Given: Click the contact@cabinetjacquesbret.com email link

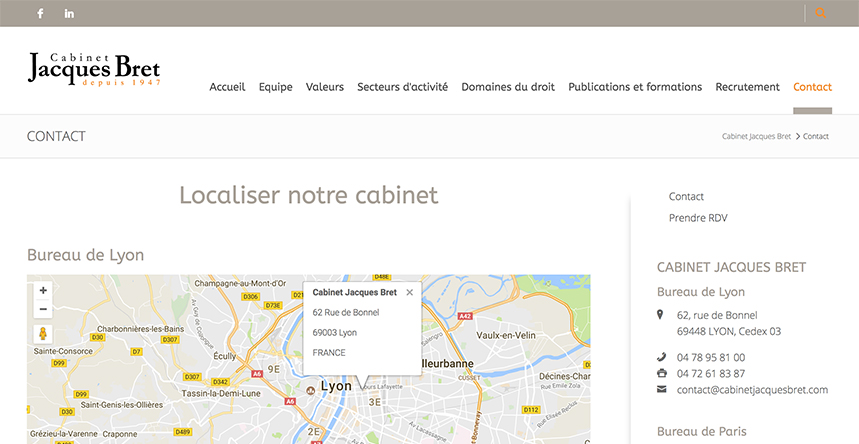Looking at the screenshot, I should point(752,390).
